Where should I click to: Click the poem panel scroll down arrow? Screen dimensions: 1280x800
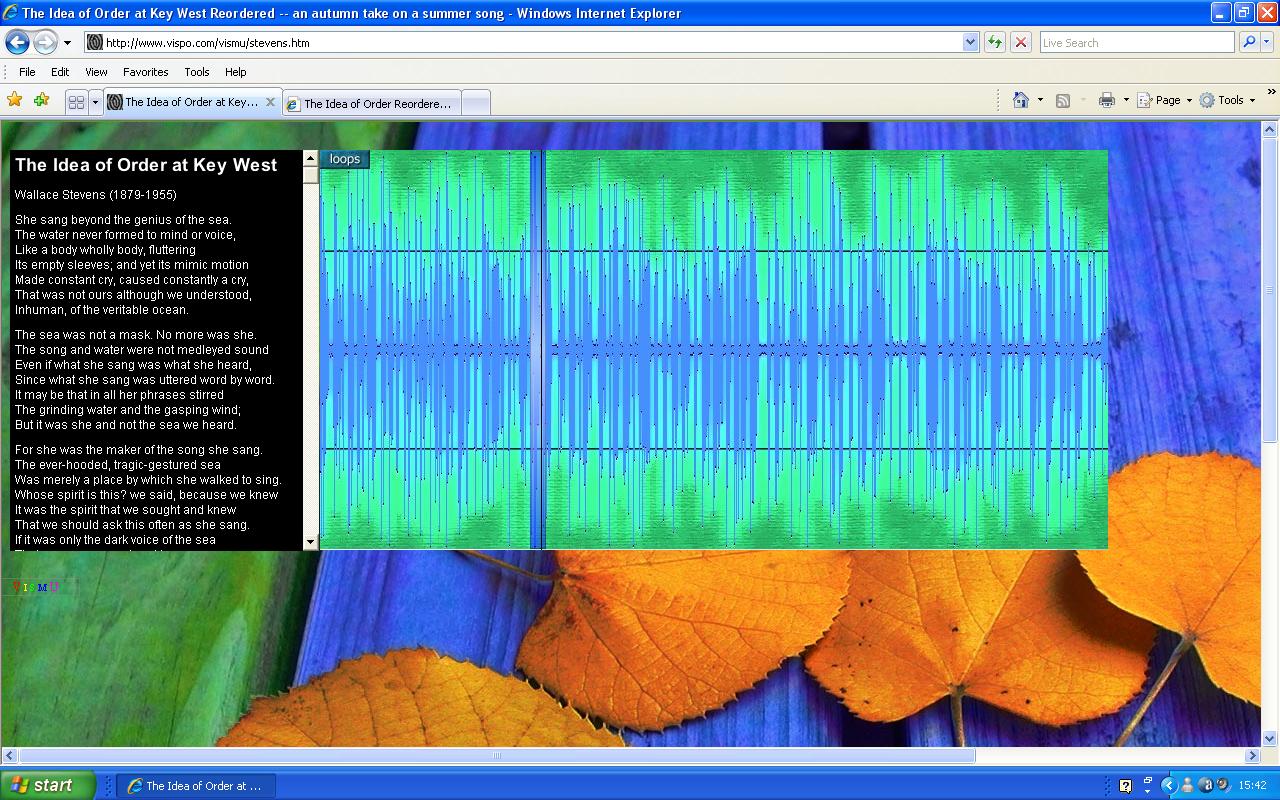[310, 542]
